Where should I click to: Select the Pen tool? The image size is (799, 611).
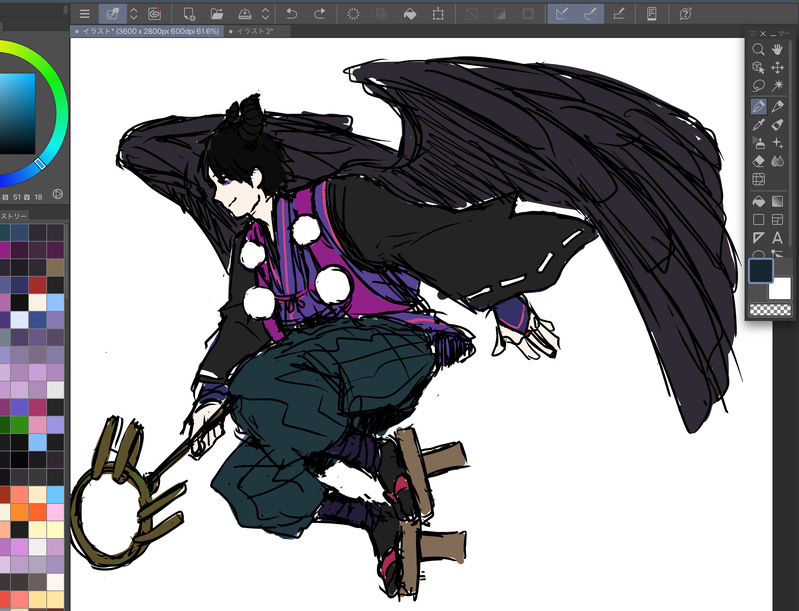[758, 106]
